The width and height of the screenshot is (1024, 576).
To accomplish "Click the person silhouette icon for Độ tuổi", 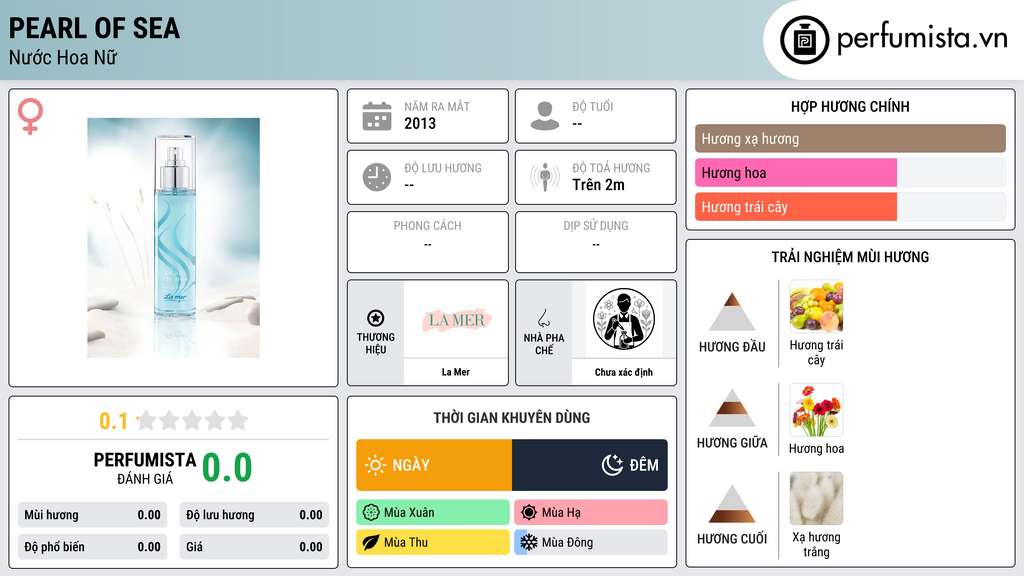I will tap(545, 116).
